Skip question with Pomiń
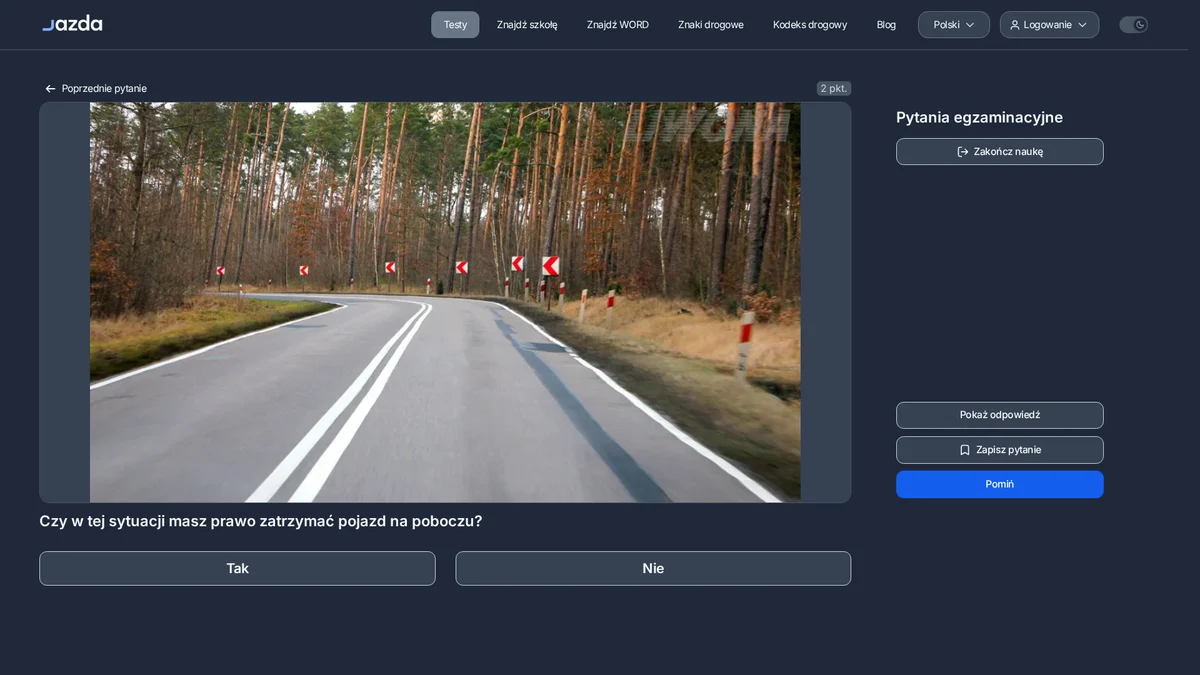Viewport: 1200px width, 675px height. tap(1000, 484)
